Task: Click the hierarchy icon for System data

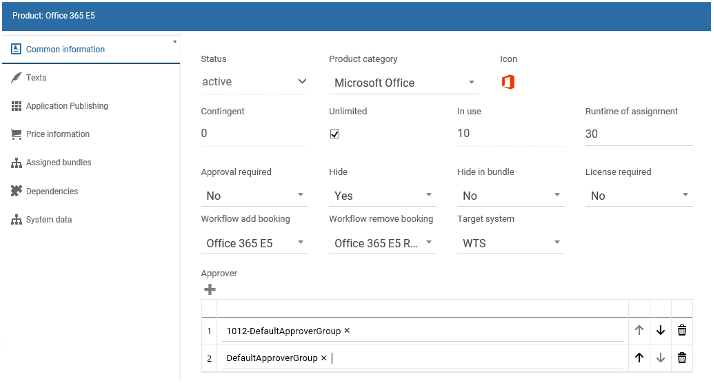Action: pos(16,220)
